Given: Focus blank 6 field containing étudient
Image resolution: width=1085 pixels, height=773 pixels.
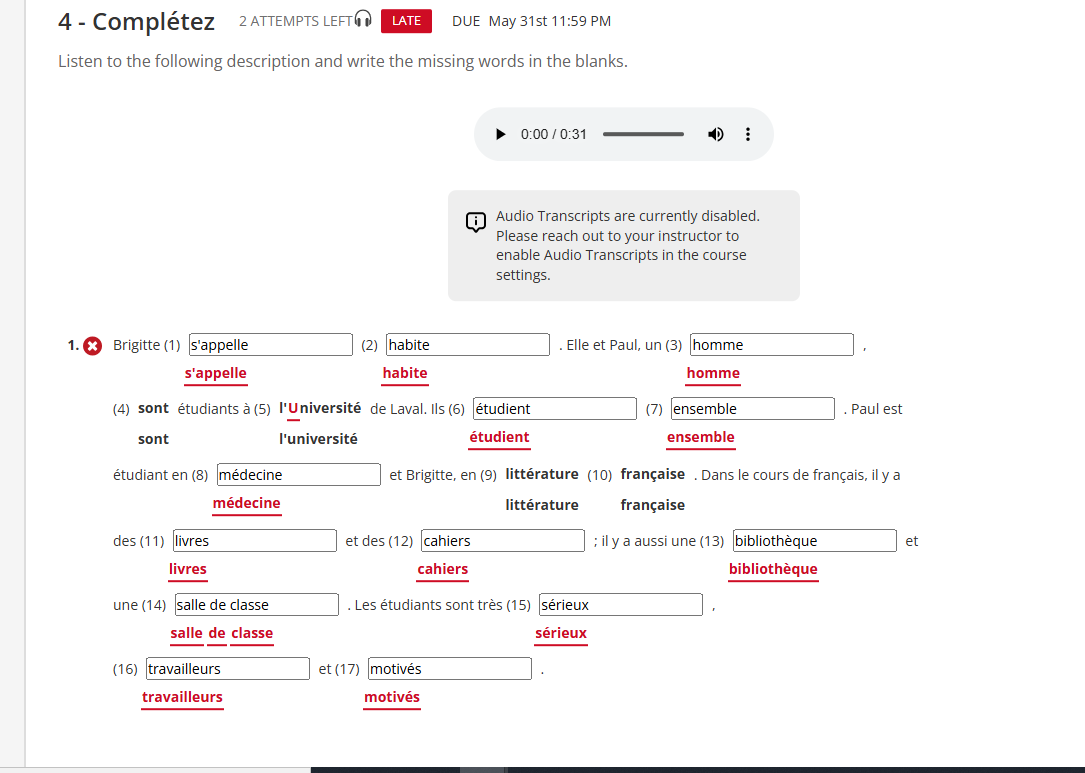Looking at the screenshot, I should 555,409.
